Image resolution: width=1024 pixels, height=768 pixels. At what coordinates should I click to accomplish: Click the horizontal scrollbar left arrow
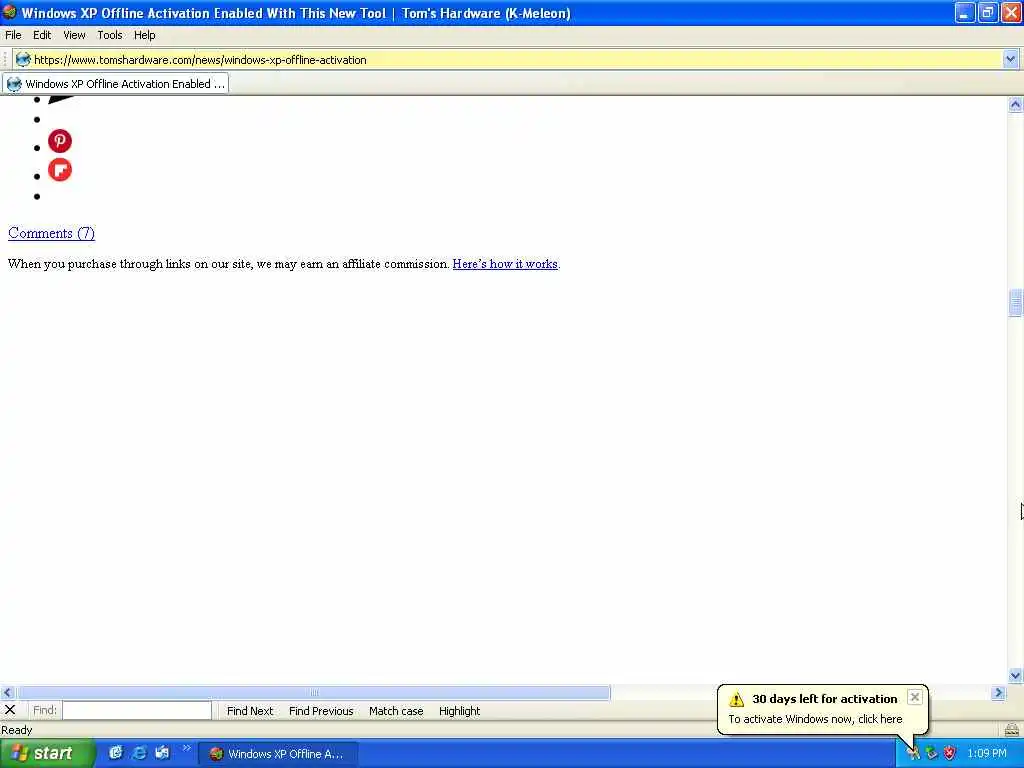8,692
